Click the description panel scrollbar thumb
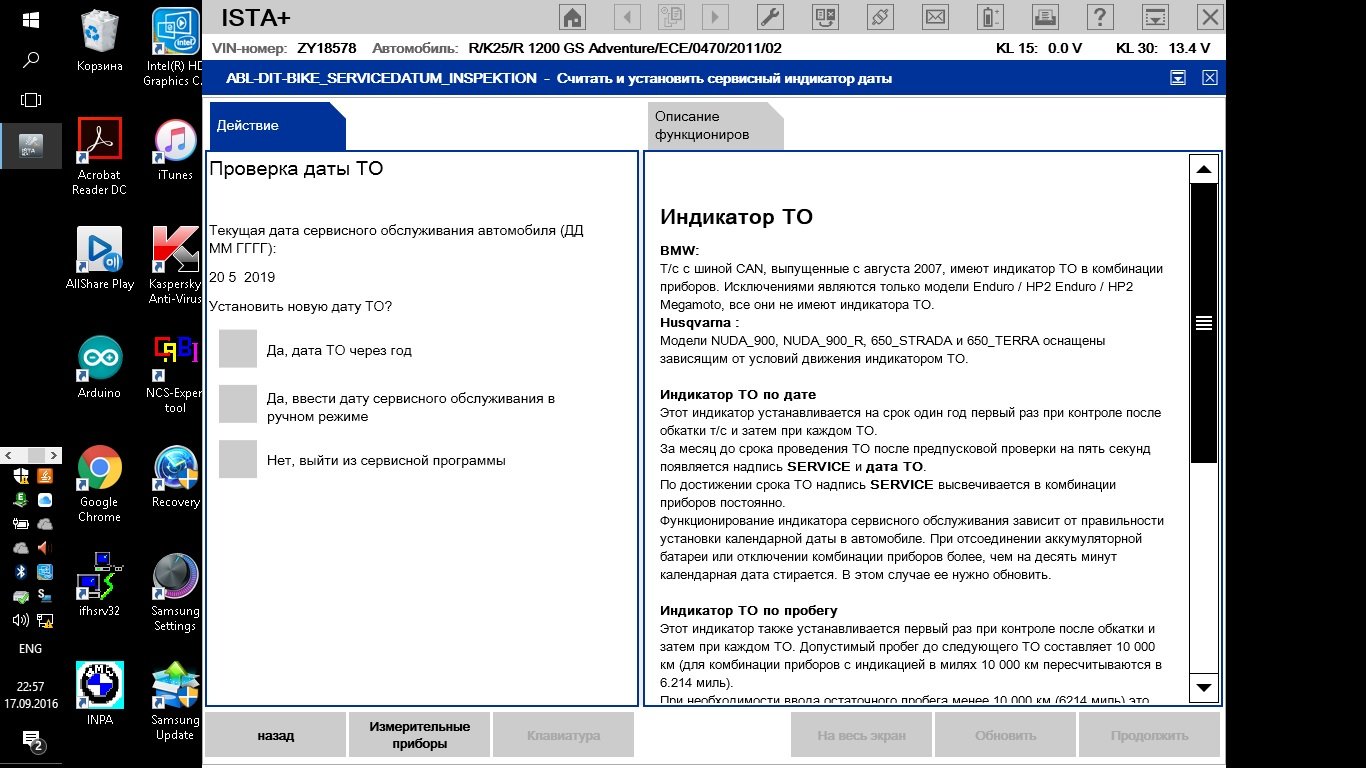 click(x=1203, y=322)
